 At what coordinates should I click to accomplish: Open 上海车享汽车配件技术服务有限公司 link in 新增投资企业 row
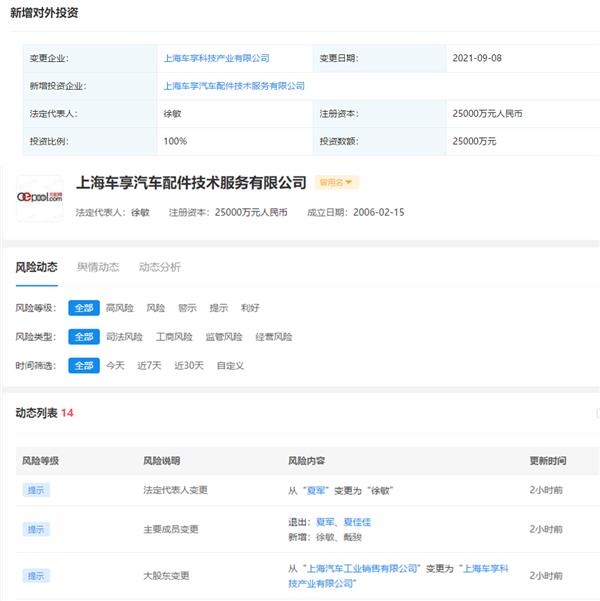pyautogui.click(x=234, y=86)
